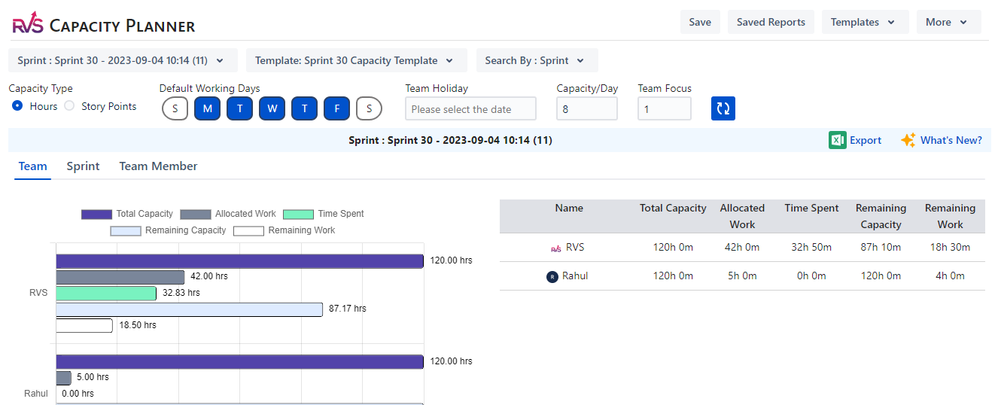Toggle Wednesday working day
This screenshot has height=405, width=998.
pyautogui.click(x=272, y=109)
